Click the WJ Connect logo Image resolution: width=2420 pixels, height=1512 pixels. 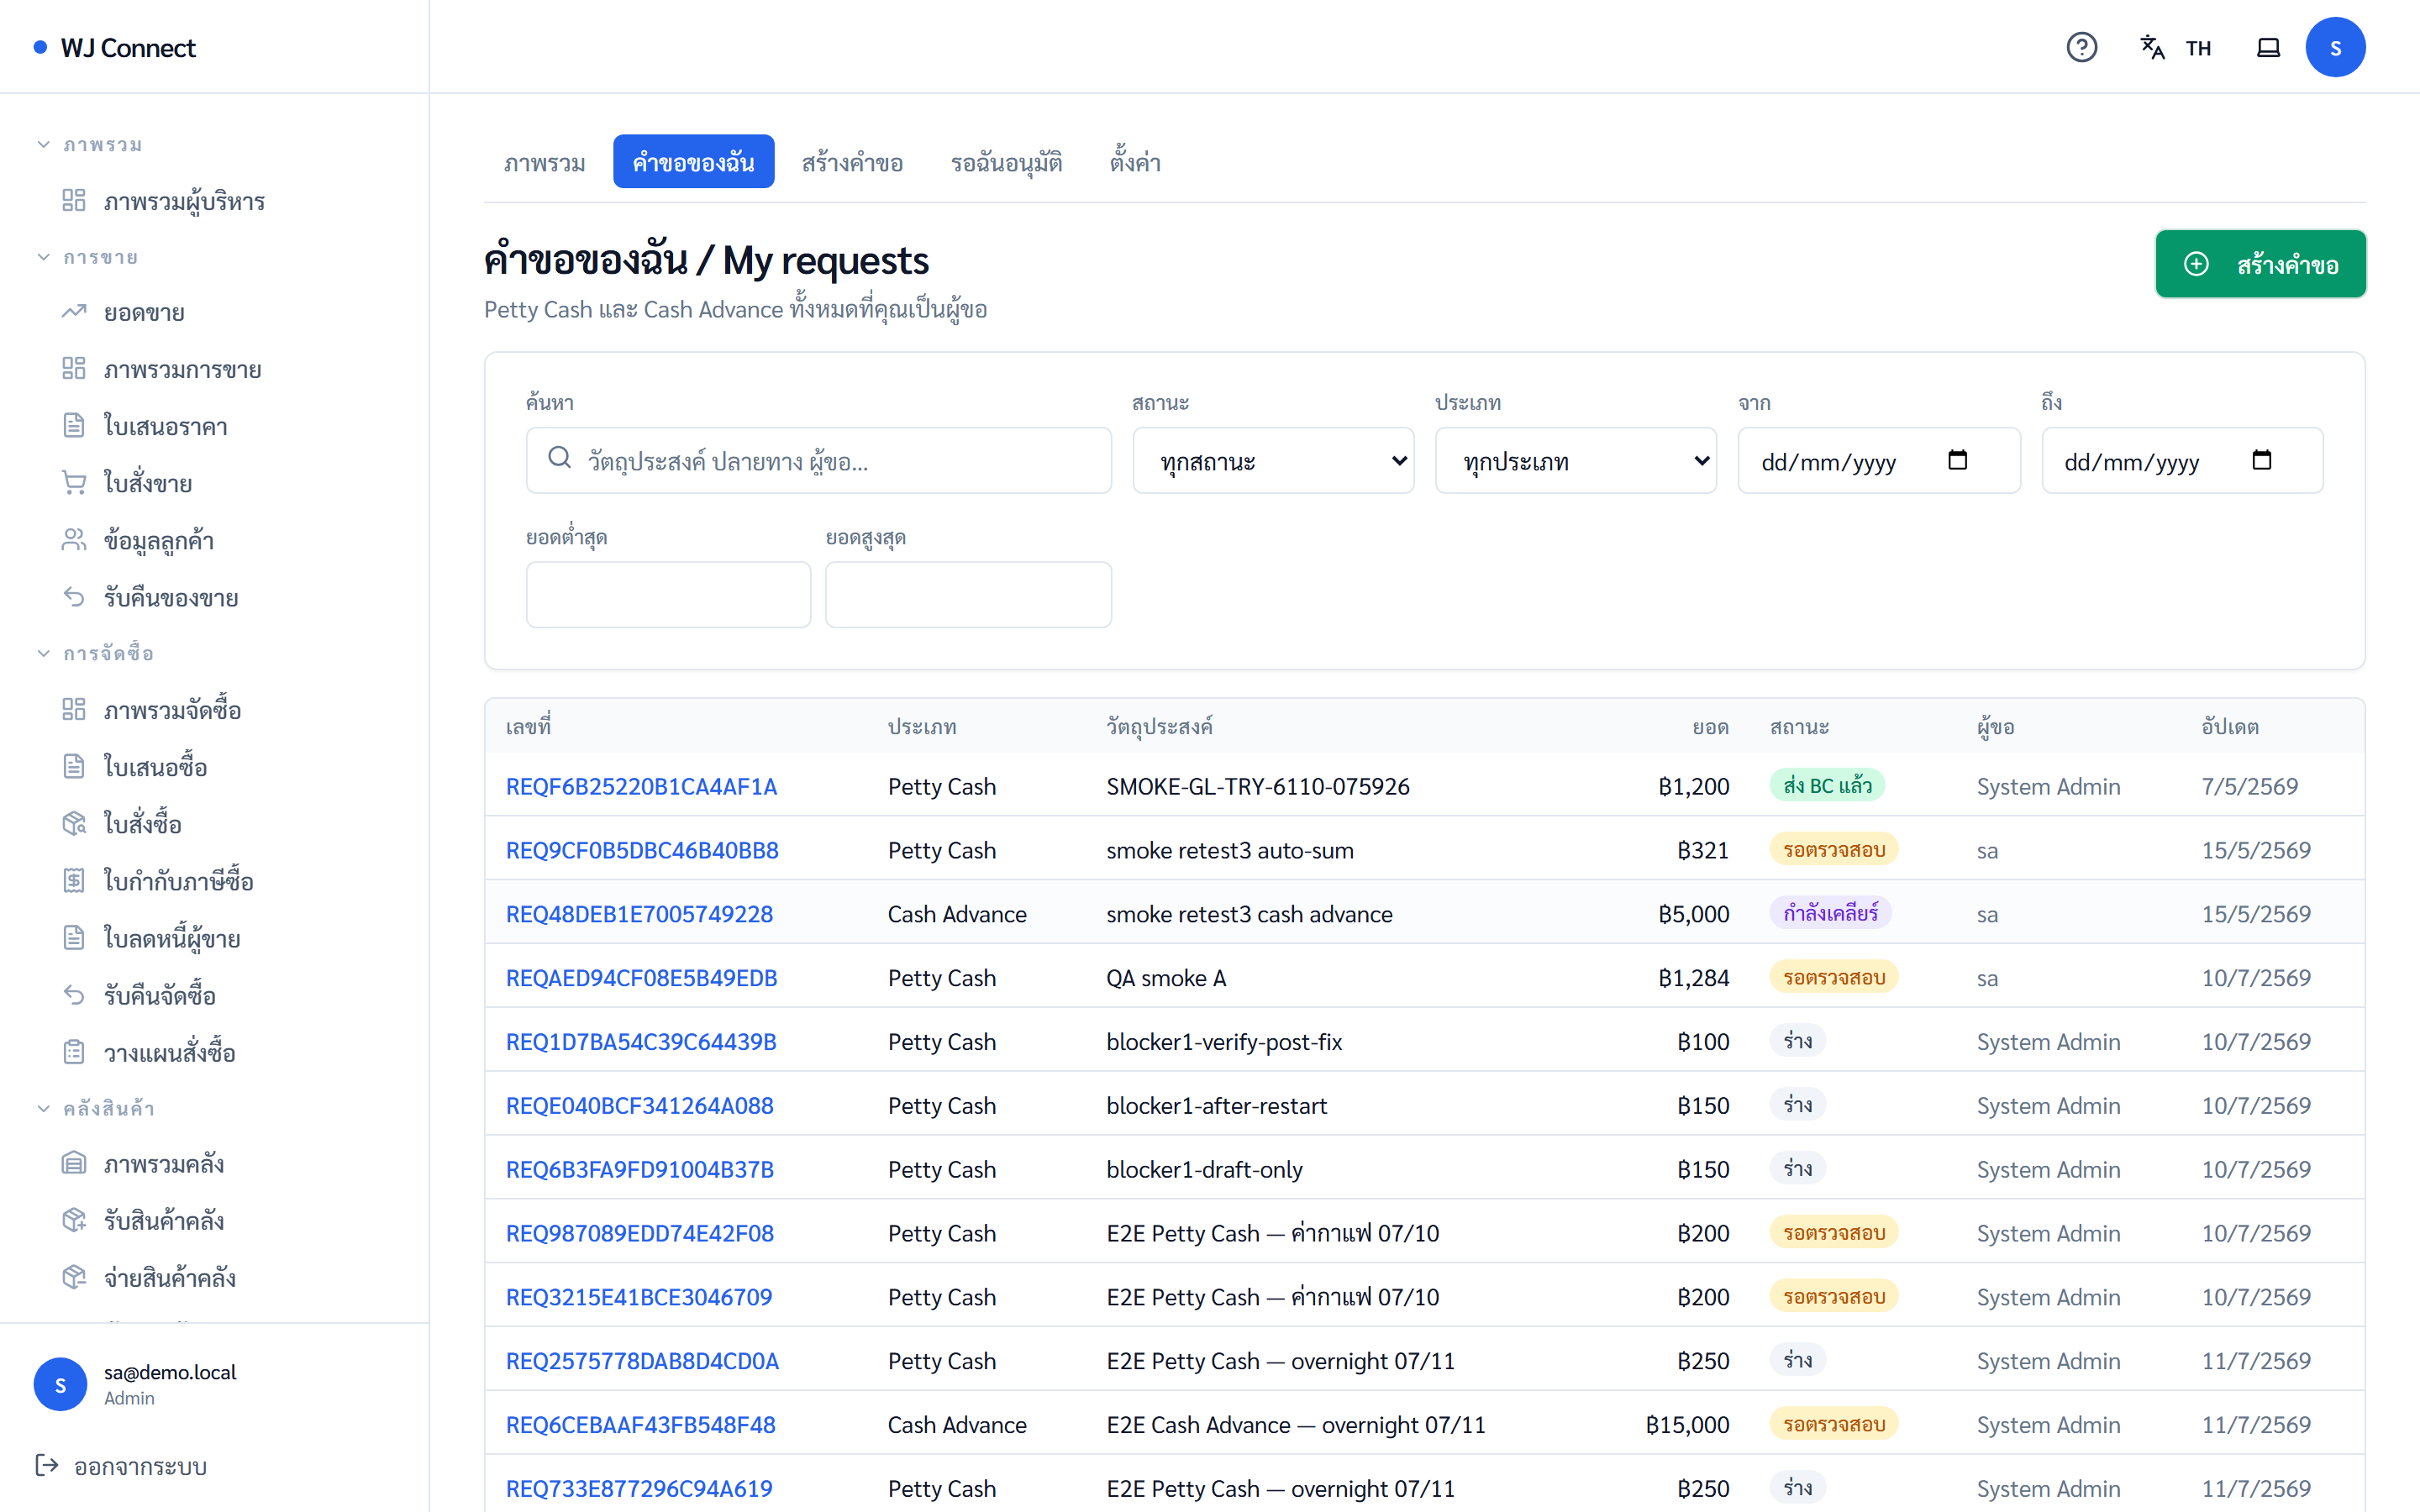(x=116, y=47)
